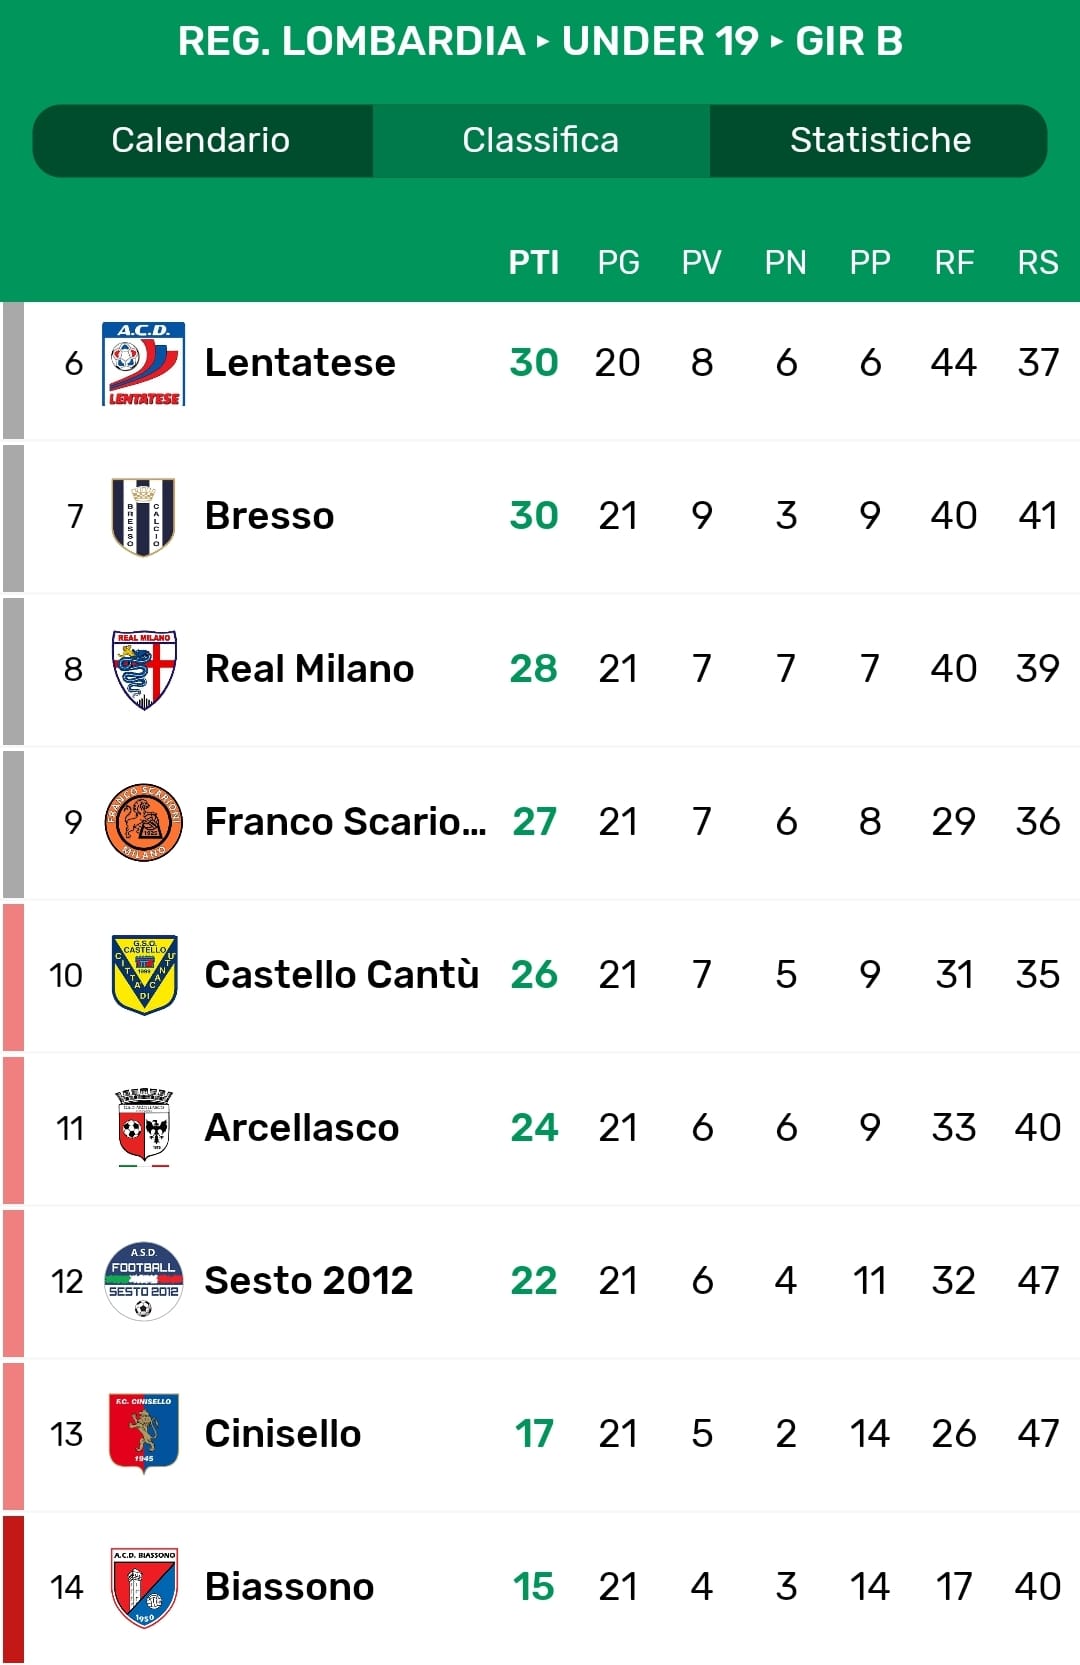This screenshot has width=1080, height=1665.
Task: Click the RF column header
Action: [954, 262]
